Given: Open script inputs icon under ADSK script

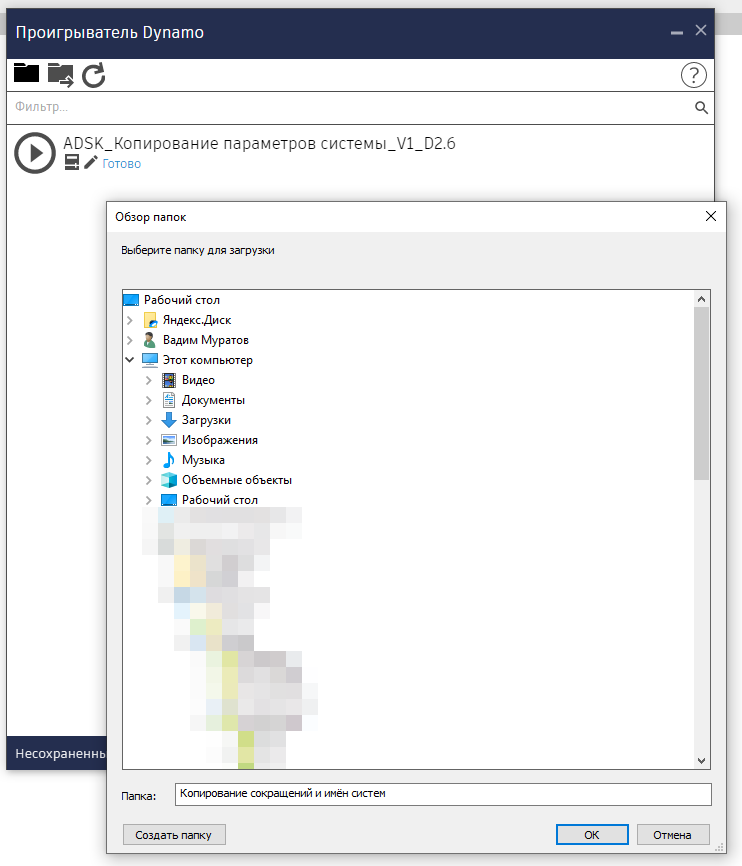Looking at the screenshot, I should click(x=72, y=162).
